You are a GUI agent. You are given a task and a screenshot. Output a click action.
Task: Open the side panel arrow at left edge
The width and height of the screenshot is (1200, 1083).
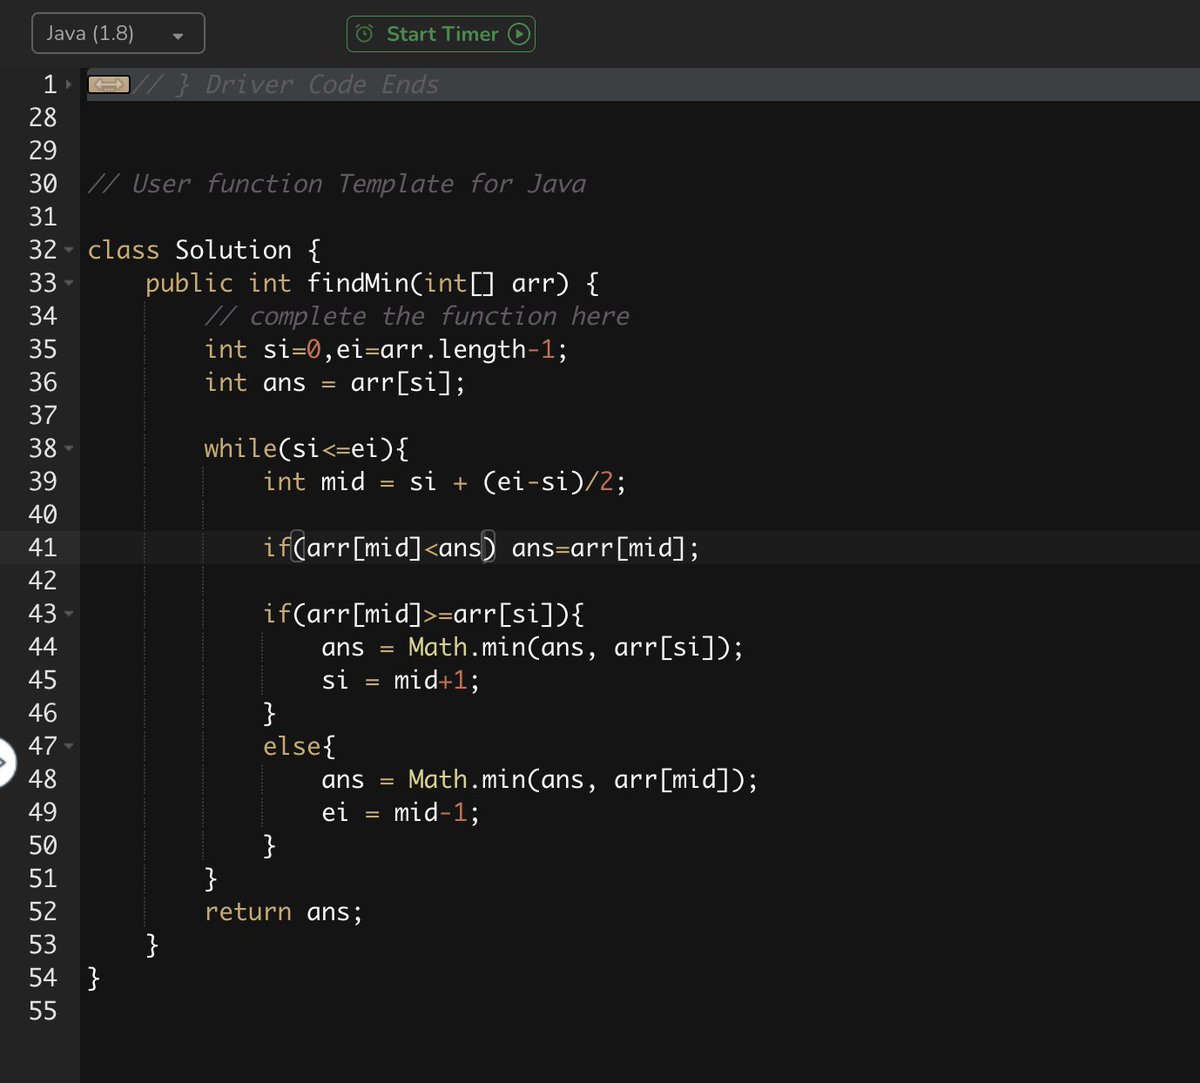4,765
